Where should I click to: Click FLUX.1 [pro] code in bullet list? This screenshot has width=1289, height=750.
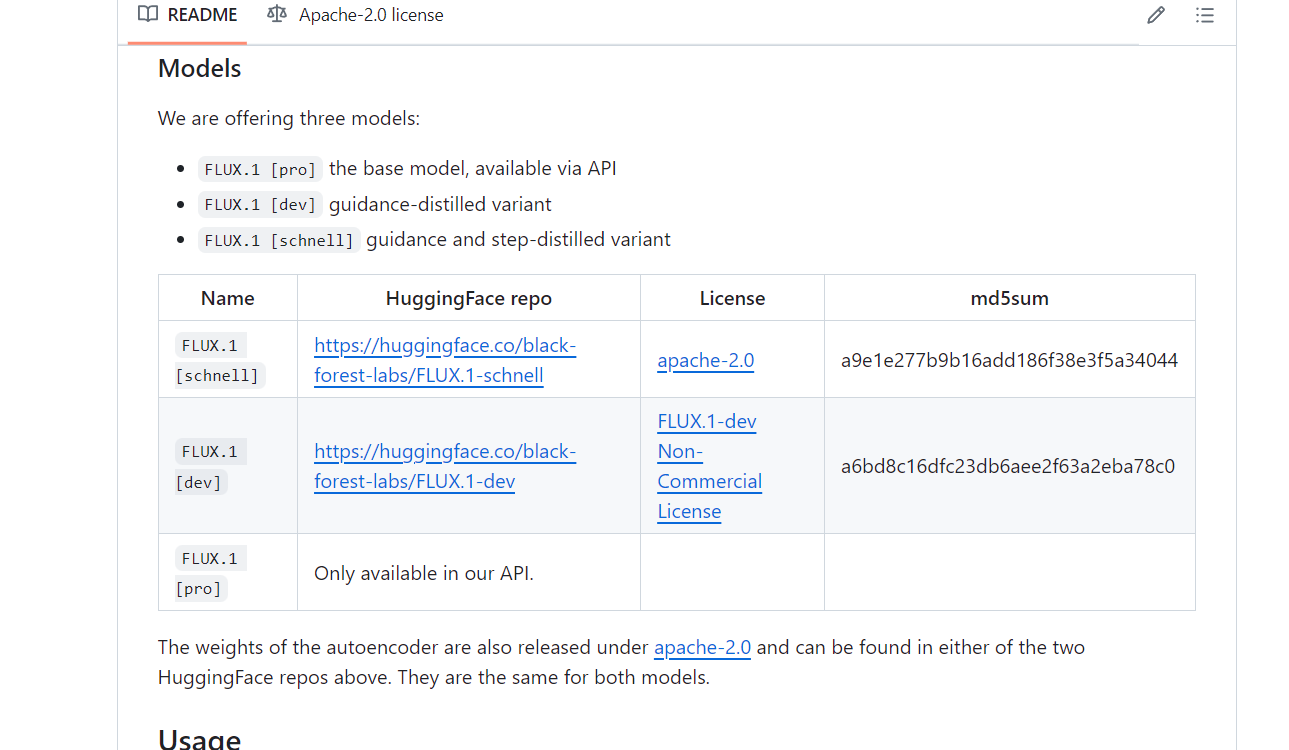[x=260, y=169]
